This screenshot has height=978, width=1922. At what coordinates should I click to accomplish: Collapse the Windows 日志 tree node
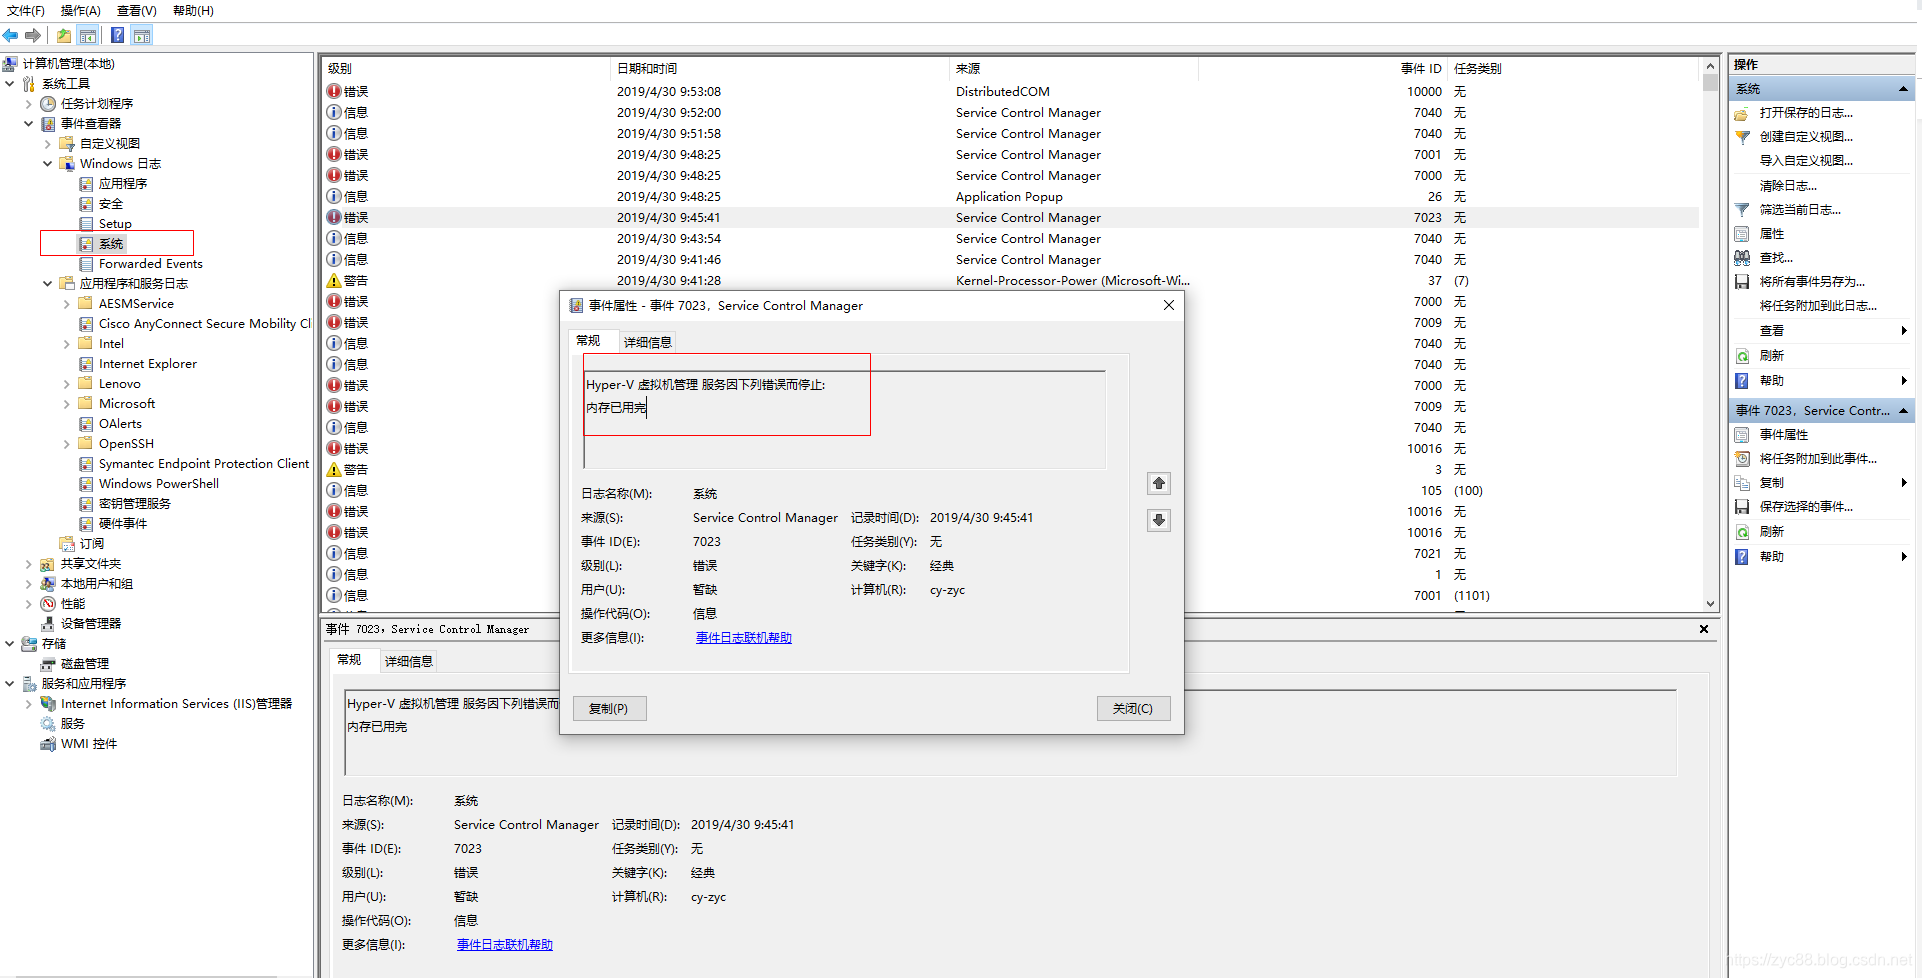tap(47, 164)
